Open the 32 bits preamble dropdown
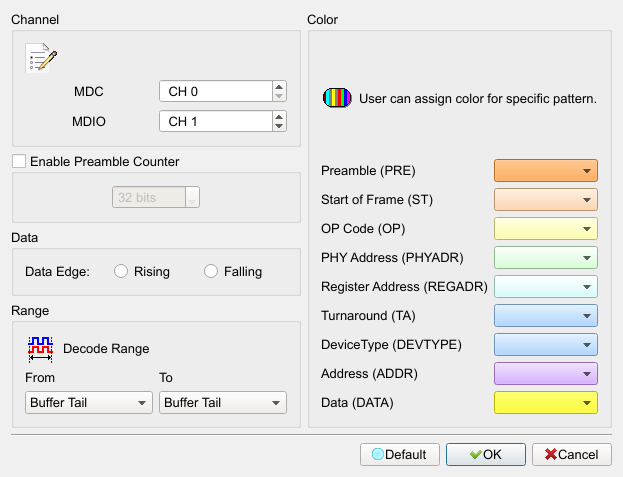 (x=156, y=197)
